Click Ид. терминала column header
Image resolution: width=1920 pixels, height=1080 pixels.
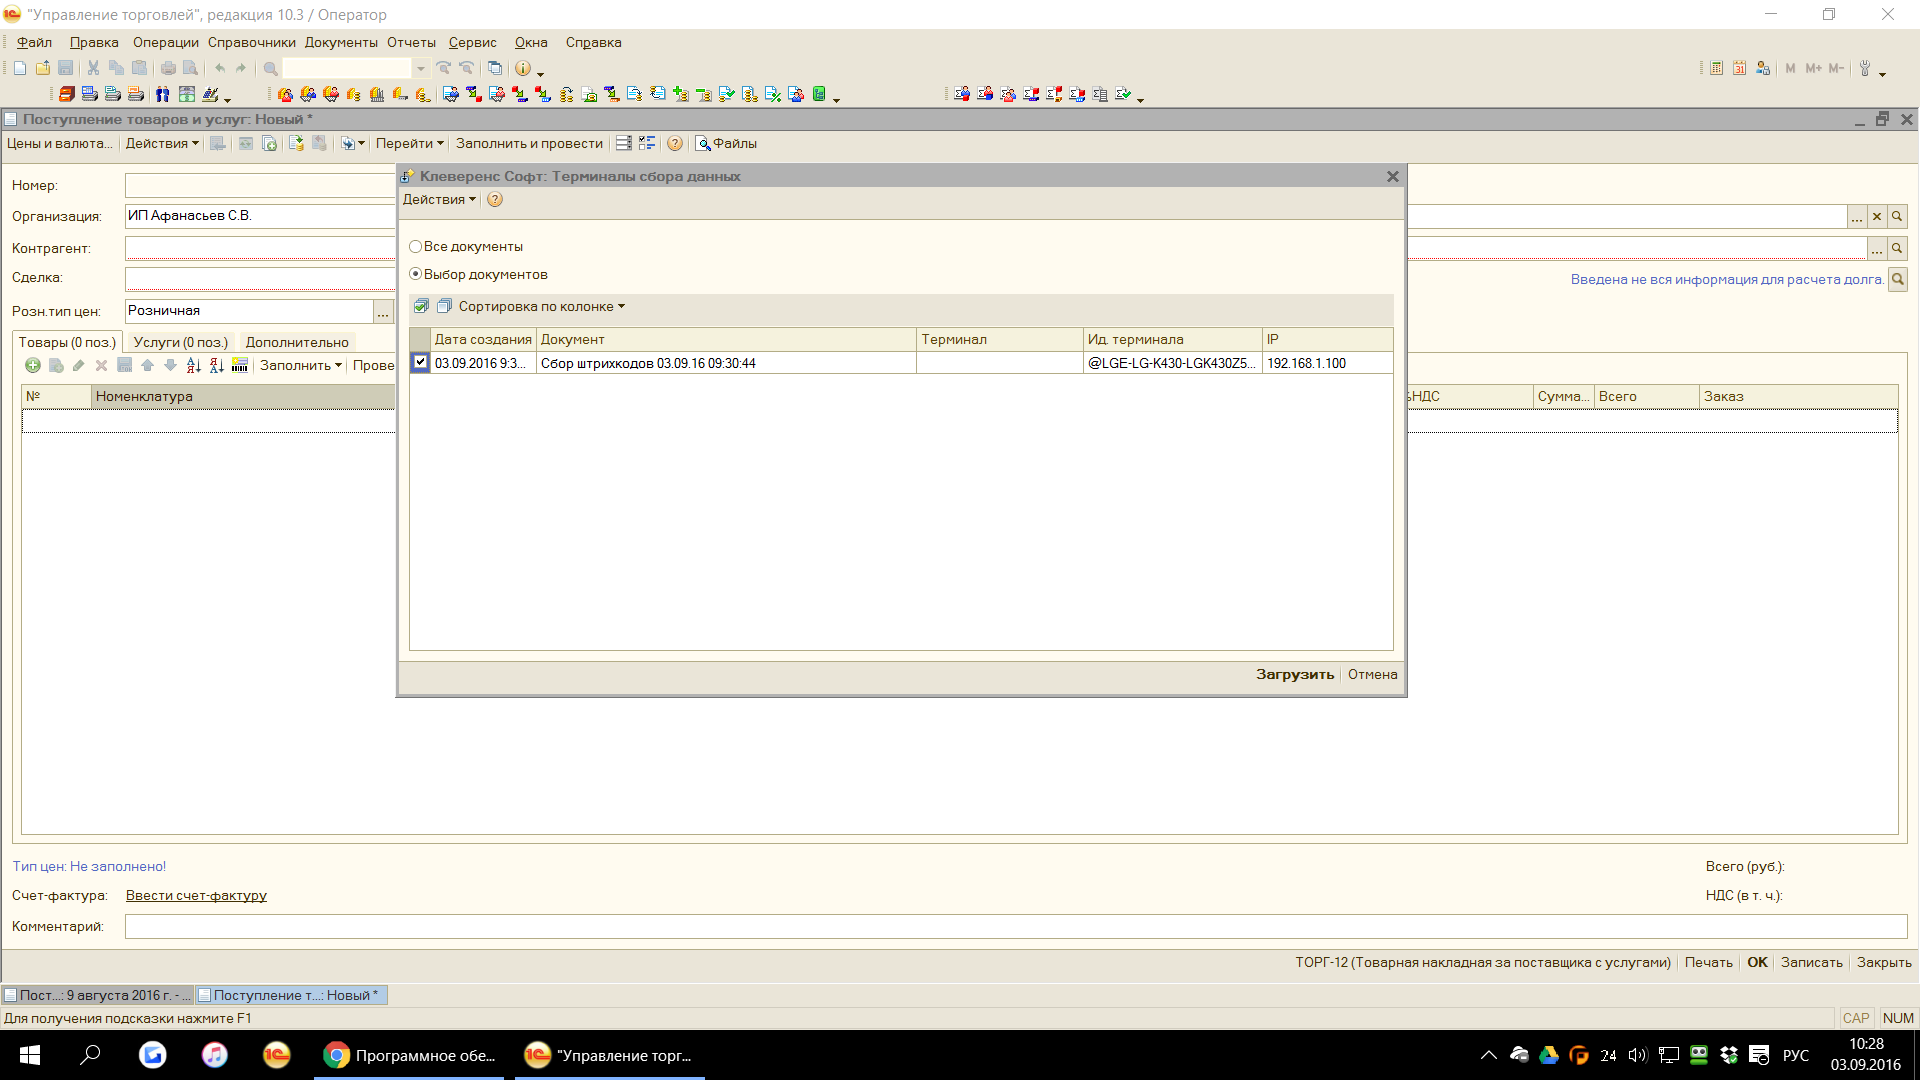[1172, 339]
